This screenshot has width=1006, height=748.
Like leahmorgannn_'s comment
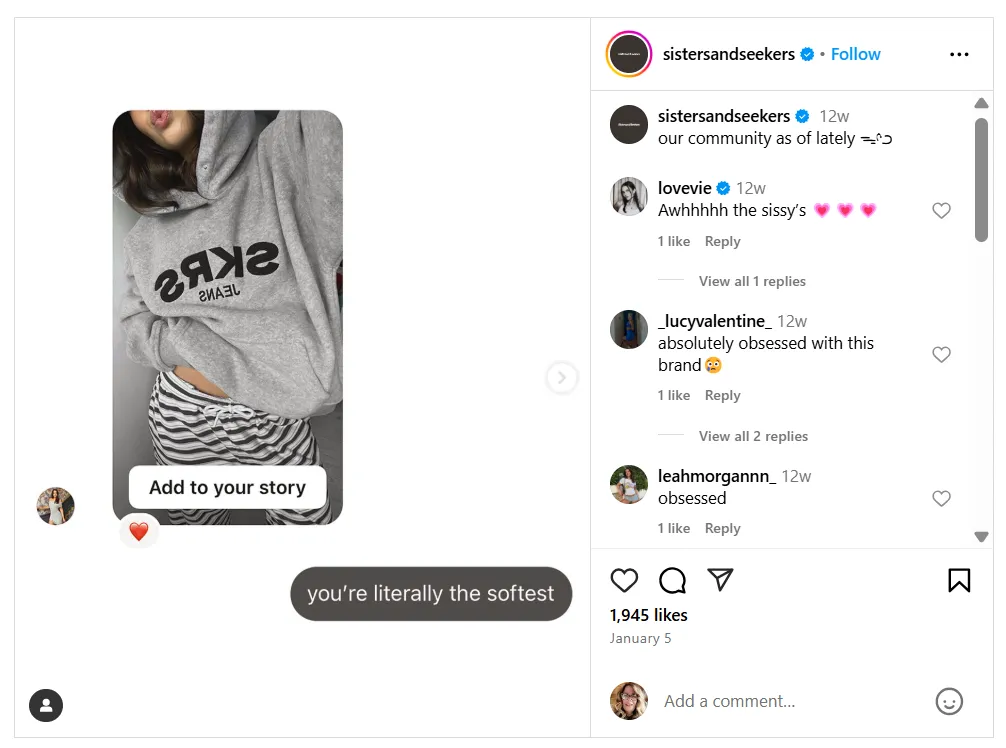[x=941, y=498]
